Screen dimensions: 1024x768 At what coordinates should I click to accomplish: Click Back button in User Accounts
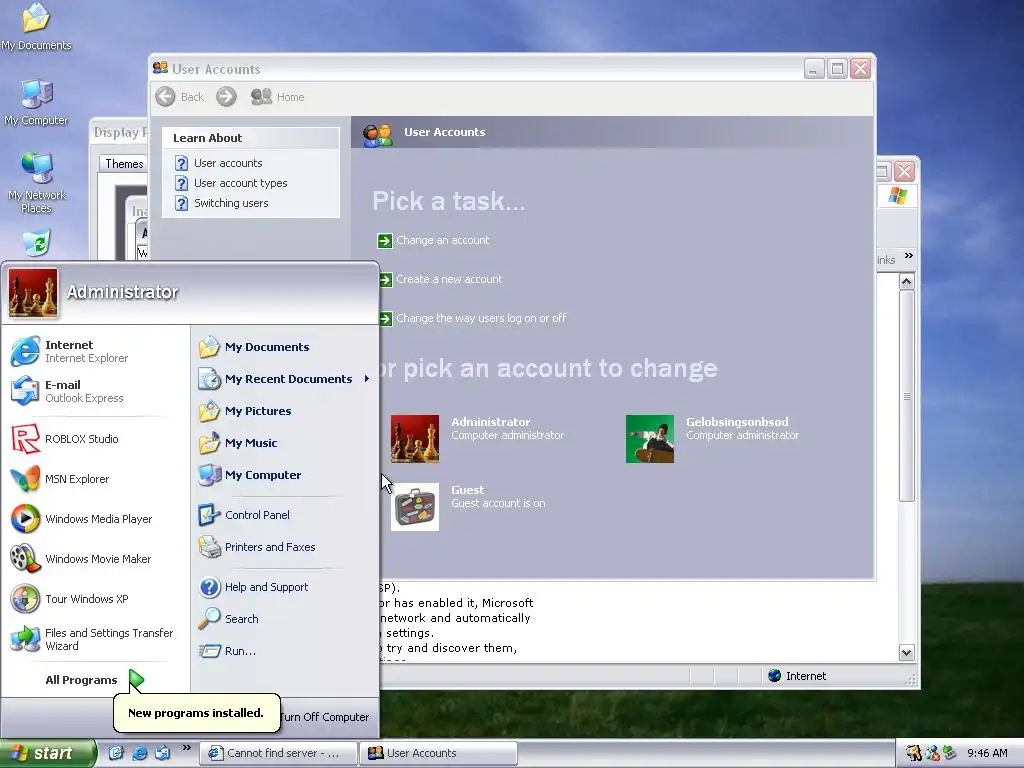(180, 97)
